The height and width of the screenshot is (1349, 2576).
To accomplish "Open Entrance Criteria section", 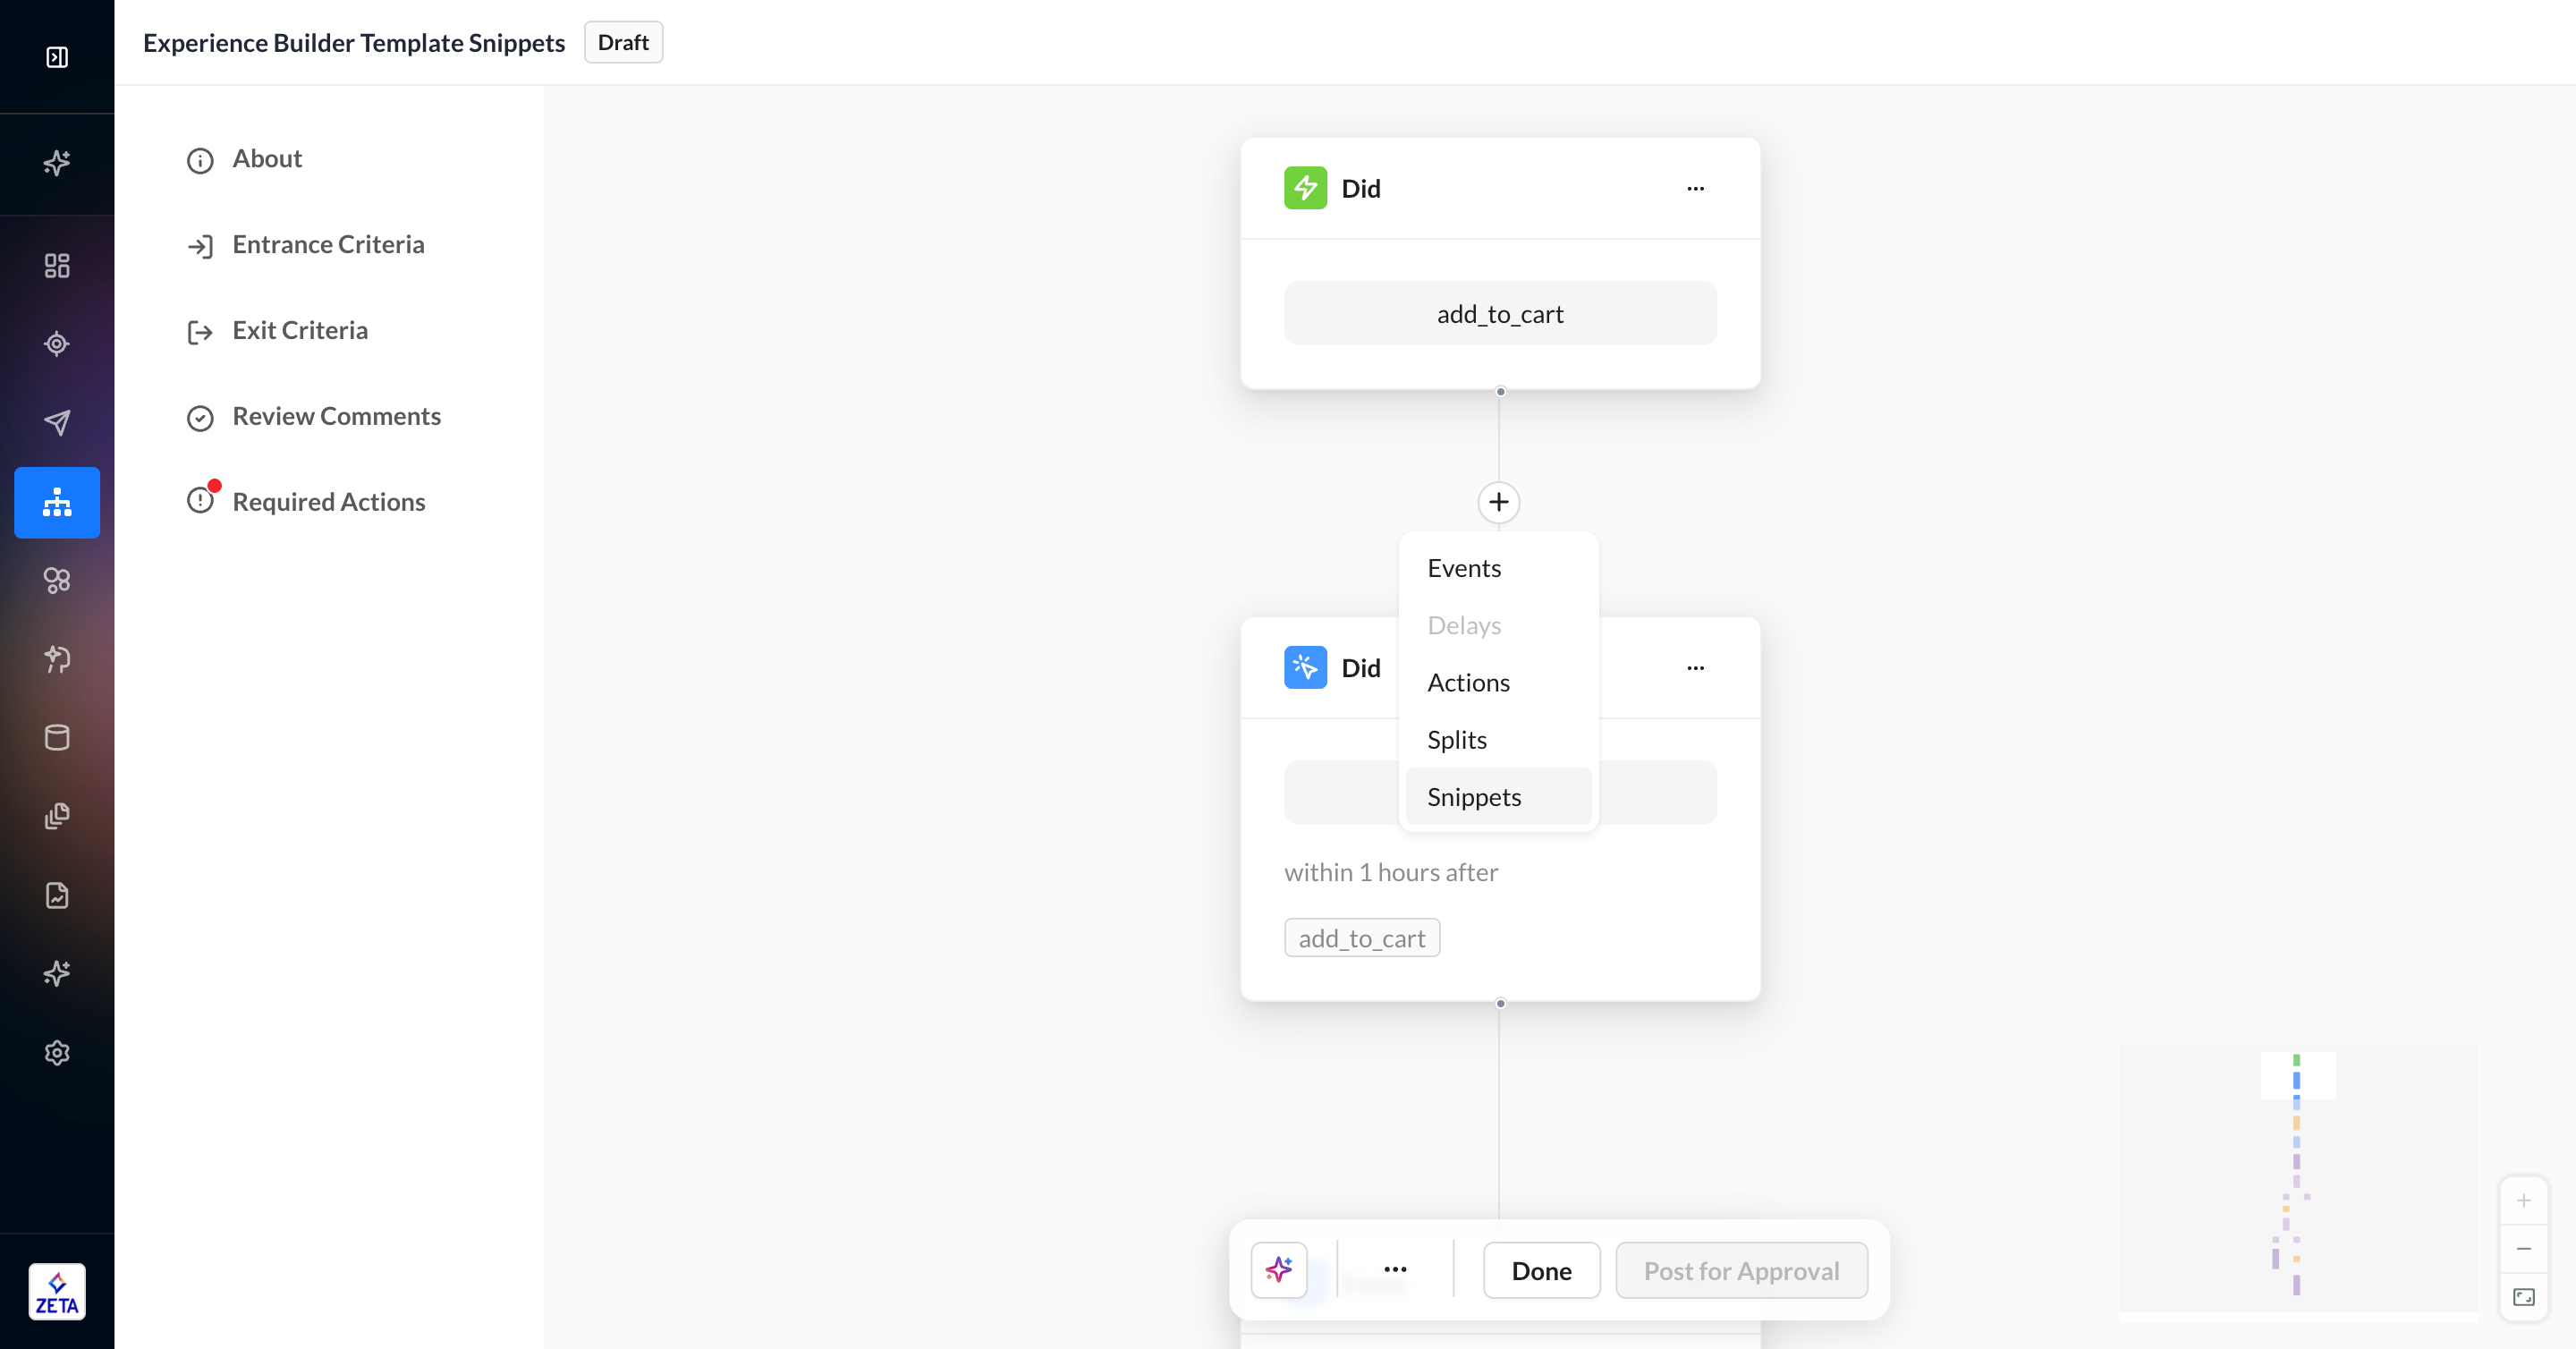I will click(328, 245).
